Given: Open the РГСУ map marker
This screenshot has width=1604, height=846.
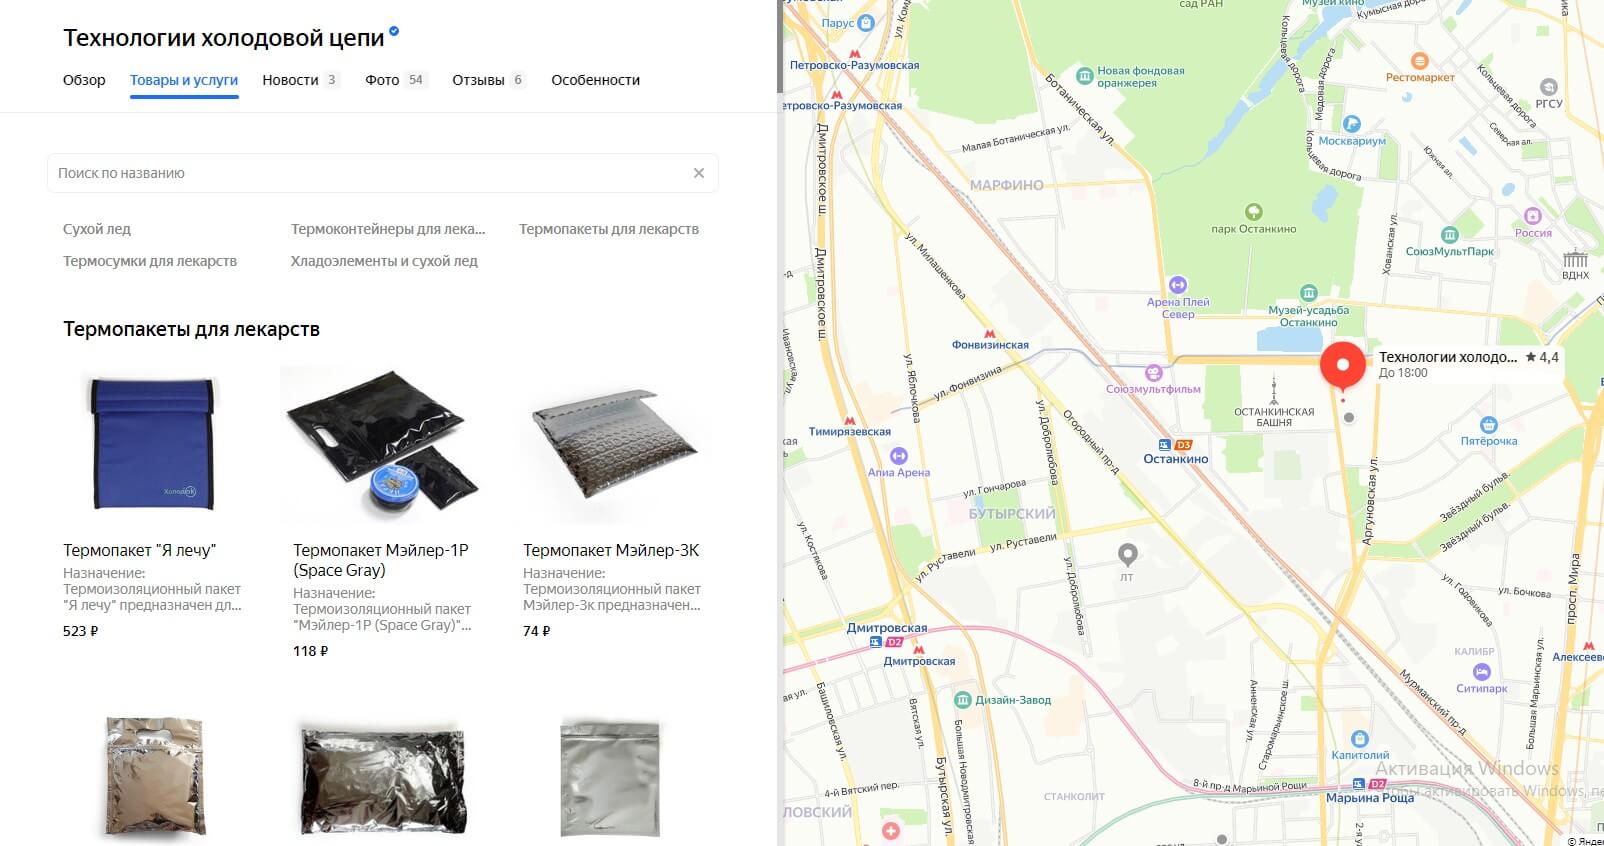Looking at the screenshot, I should pos(1548,87).
